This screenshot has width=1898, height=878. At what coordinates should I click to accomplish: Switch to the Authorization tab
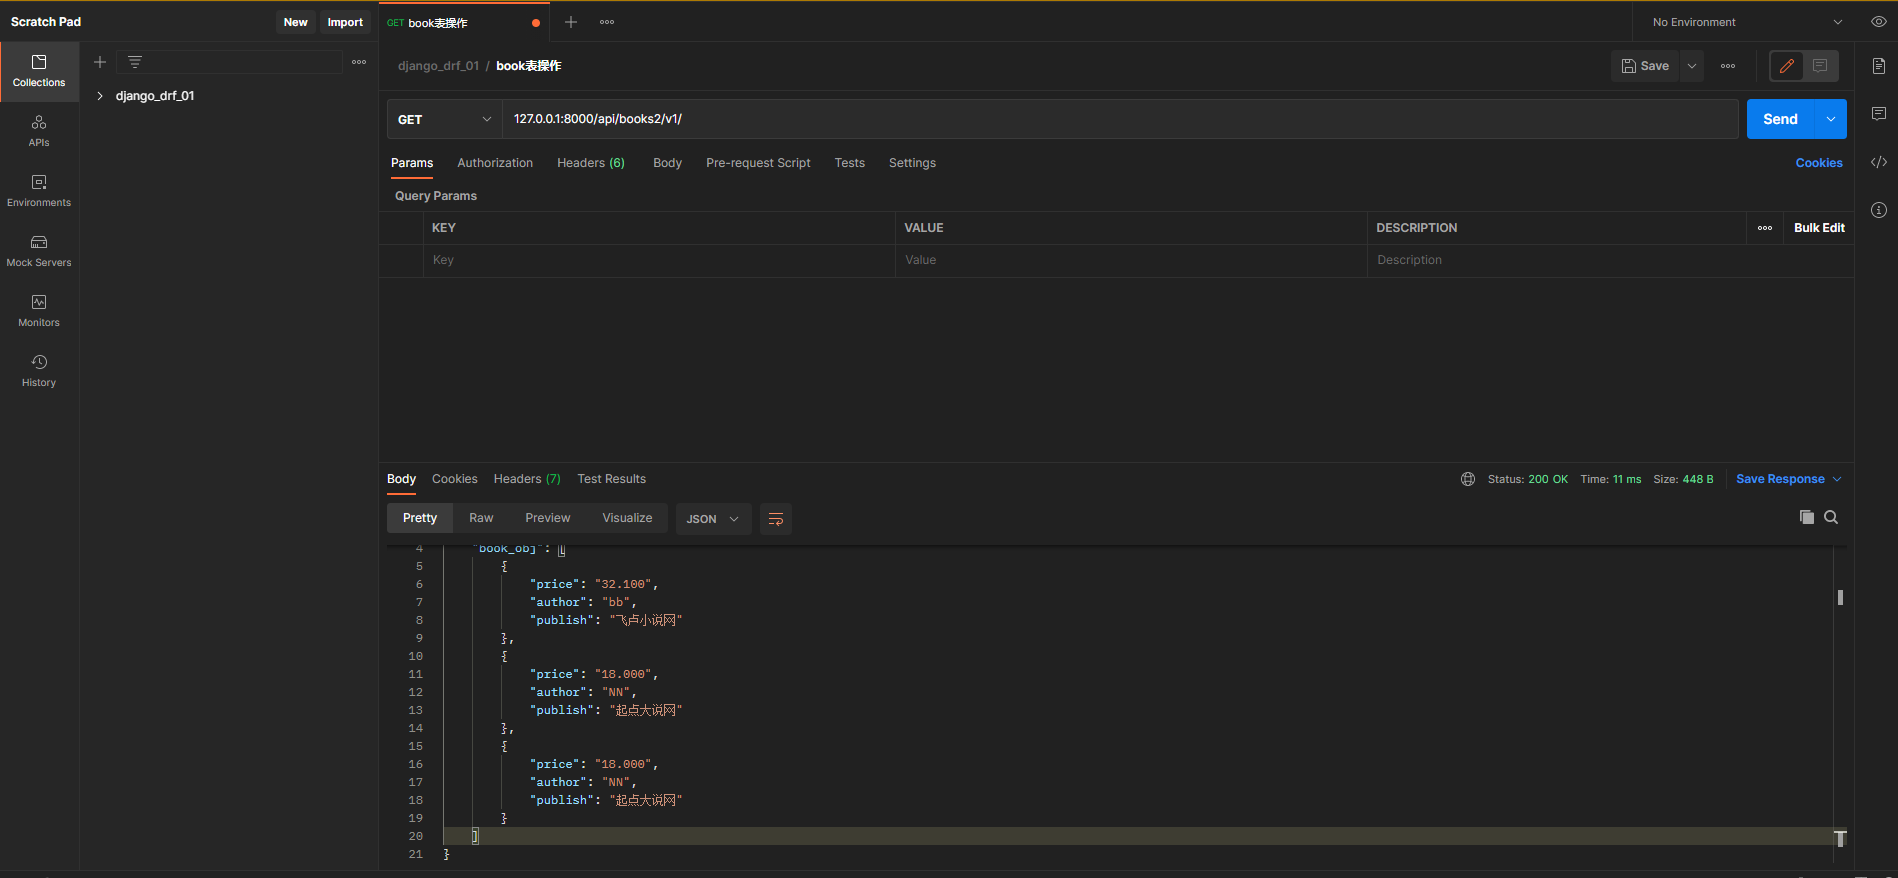pyautogui.click(x=495, y=163)
